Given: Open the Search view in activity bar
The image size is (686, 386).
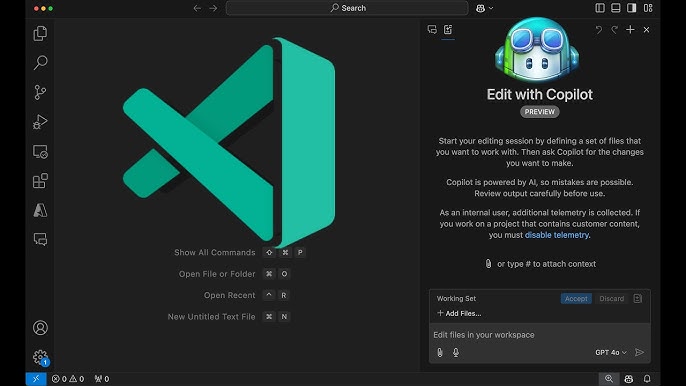Looking at the screenshot, I should [x=40, y=63].
